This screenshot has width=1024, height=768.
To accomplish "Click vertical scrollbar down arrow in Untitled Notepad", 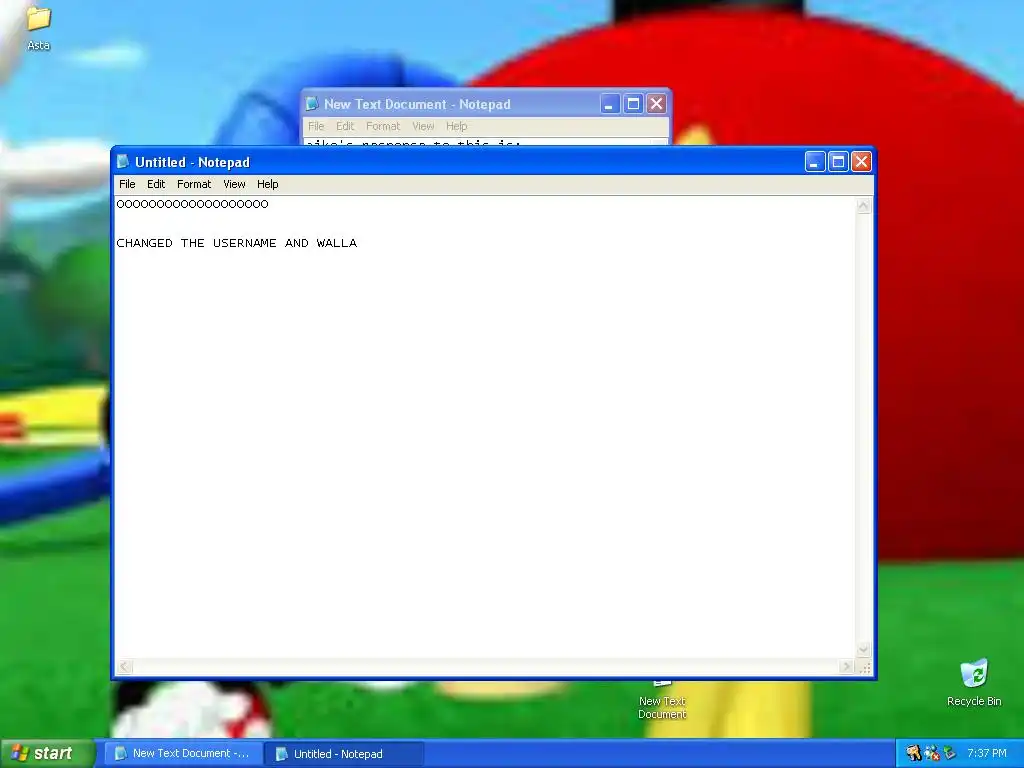I will [863, 650].
